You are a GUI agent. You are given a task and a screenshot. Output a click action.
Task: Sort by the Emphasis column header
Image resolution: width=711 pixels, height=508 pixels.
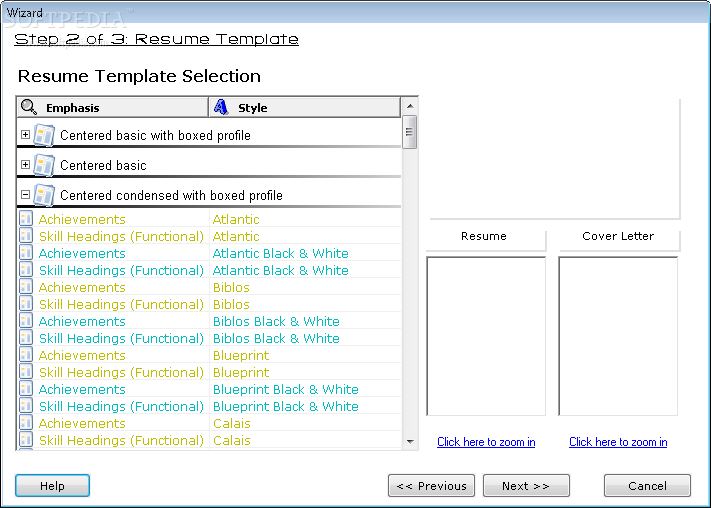(x=112, y=107)
